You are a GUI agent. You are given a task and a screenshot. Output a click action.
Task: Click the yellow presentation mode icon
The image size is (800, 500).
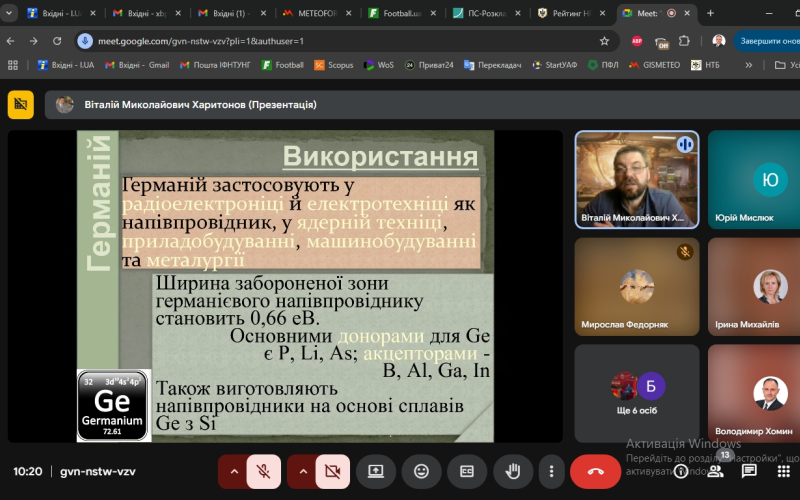click(x=21, y=105)
